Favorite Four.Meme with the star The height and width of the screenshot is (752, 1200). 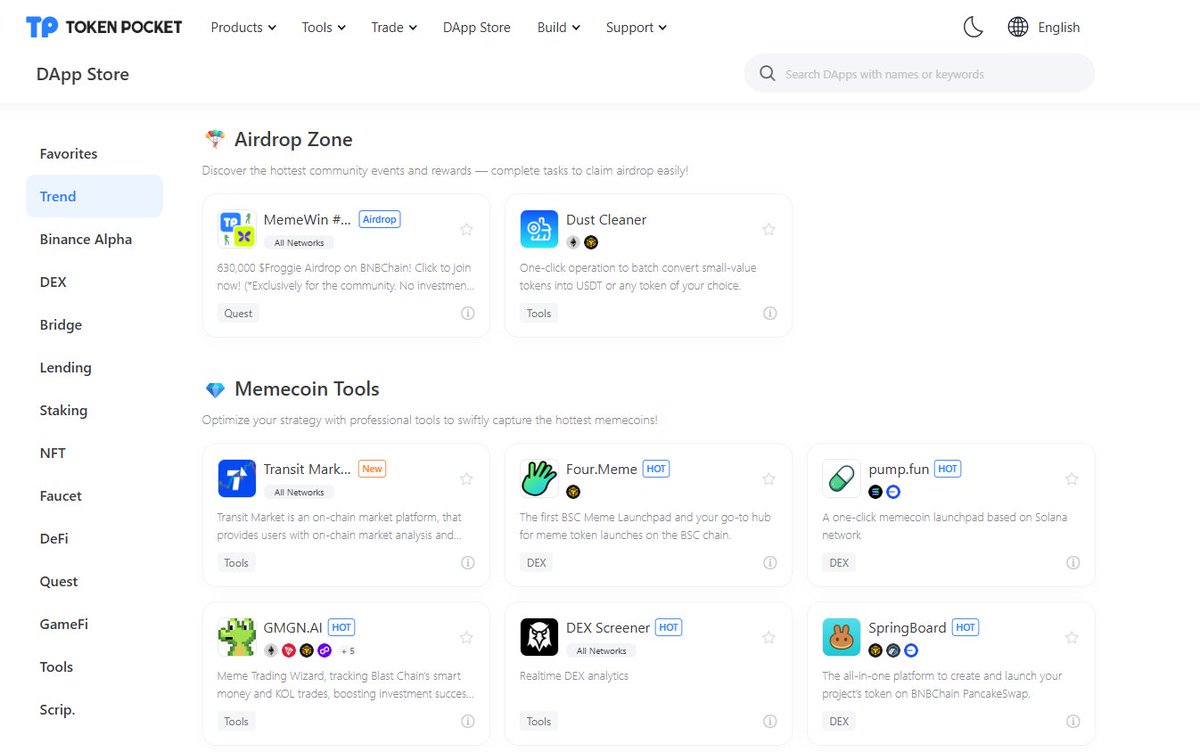pyautogui.click(x=768, y=479)
